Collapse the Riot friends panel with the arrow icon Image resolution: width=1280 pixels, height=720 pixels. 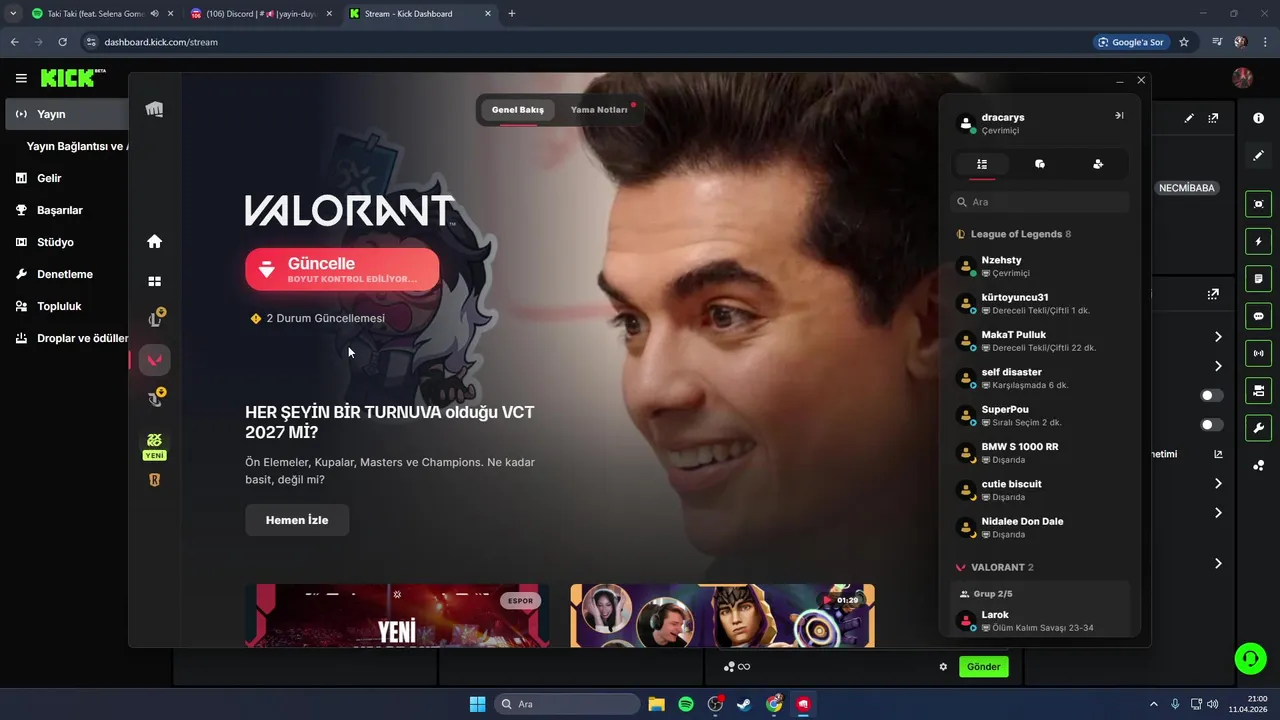1119,116
